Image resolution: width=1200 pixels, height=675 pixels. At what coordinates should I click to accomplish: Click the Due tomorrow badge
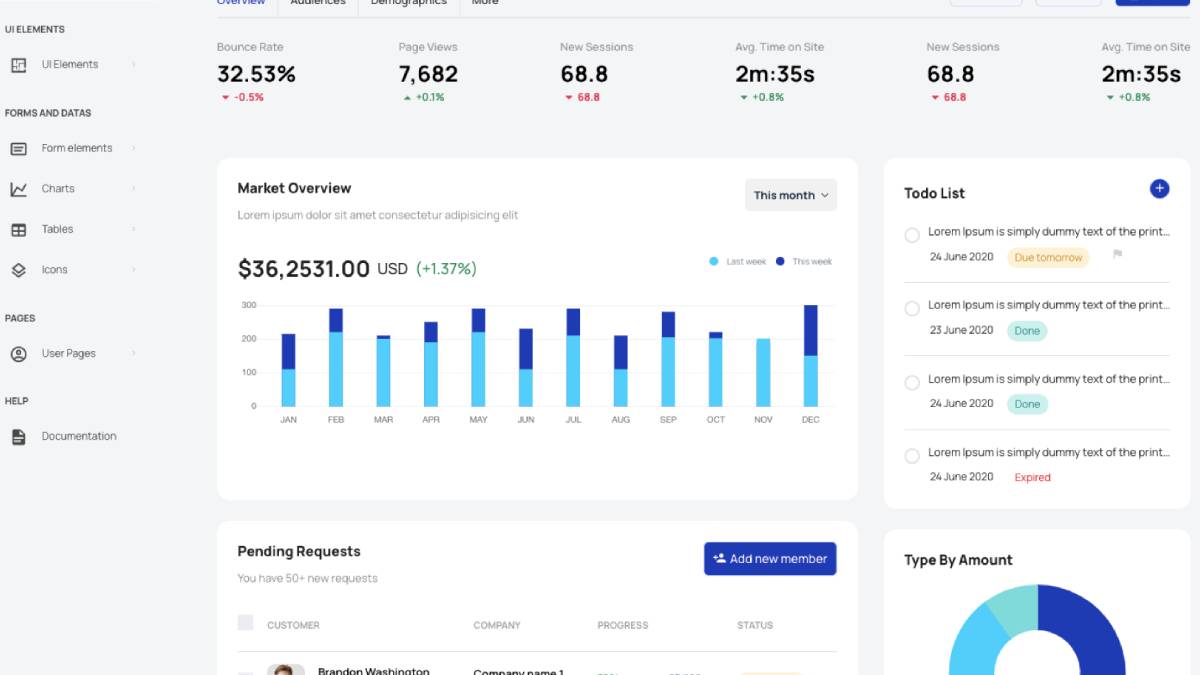tap(1048, 258)
